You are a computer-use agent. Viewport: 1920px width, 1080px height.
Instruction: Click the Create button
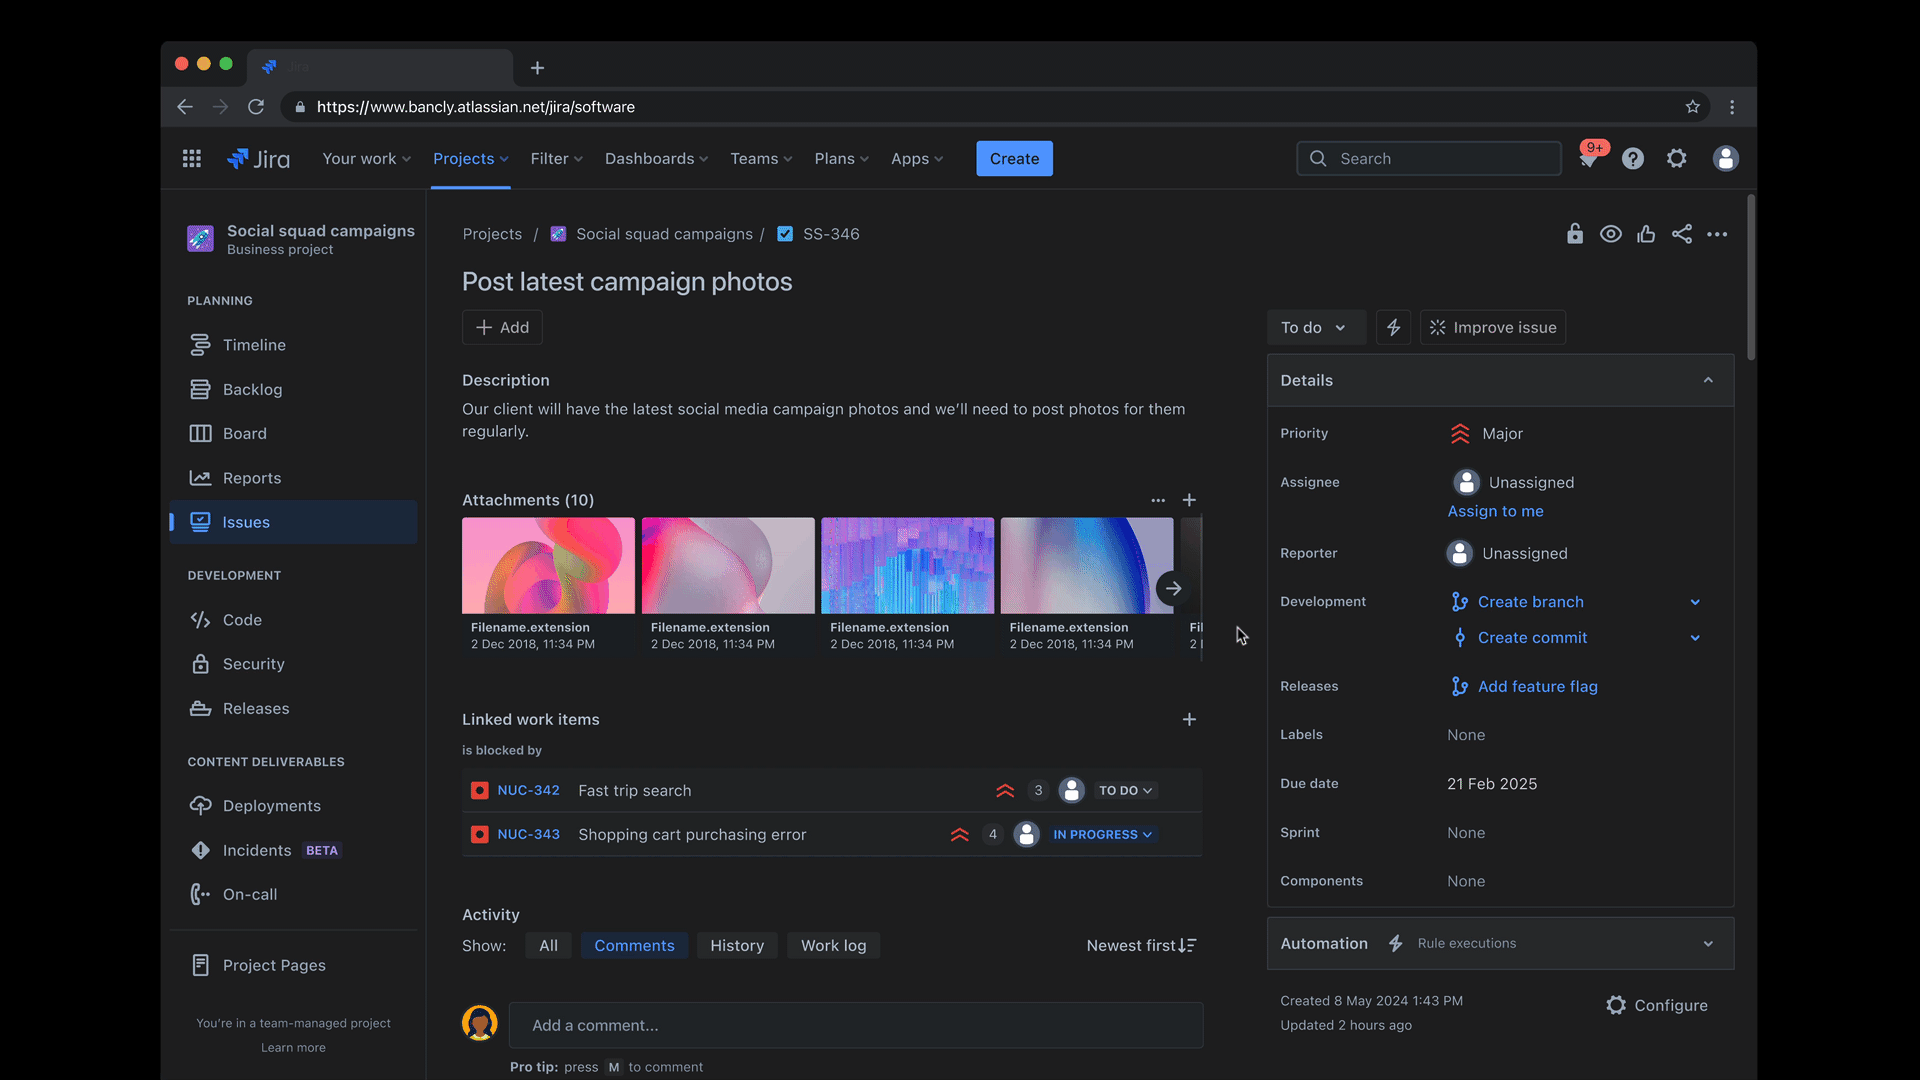(1014, 159)
